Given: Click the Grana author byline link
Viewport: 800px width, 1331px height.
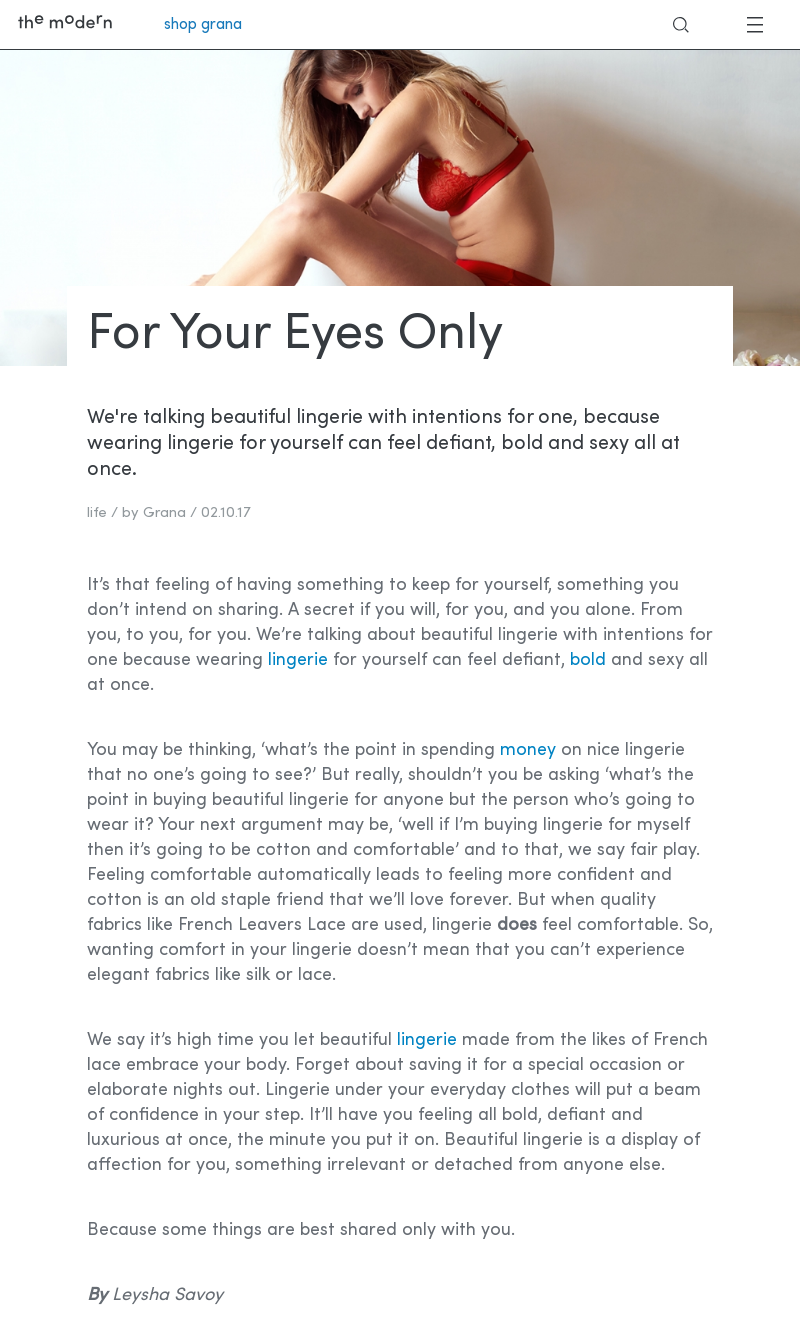Looking at the screenshot, I should [164, 513].
